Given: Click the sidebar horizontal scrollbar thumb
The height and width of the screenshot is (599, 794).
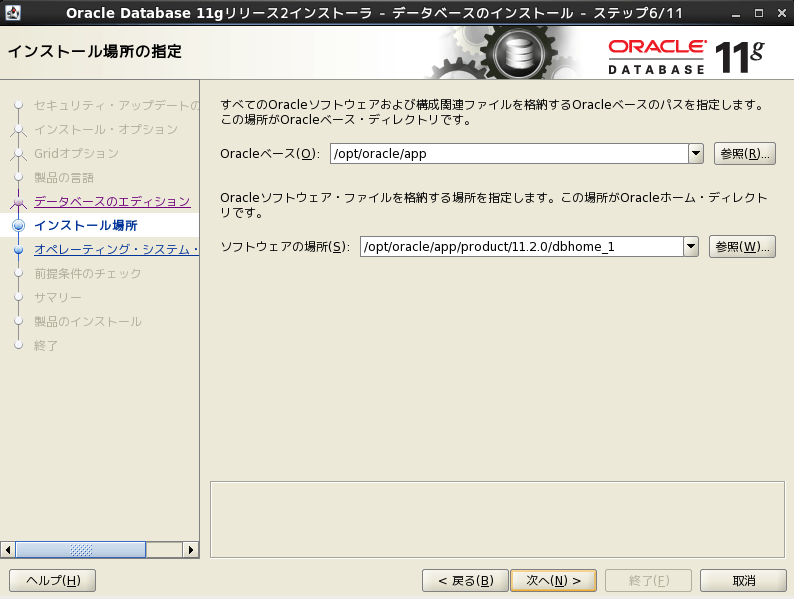Looking at the screenshot, I should pyautogui.click(x=80, y=550).
